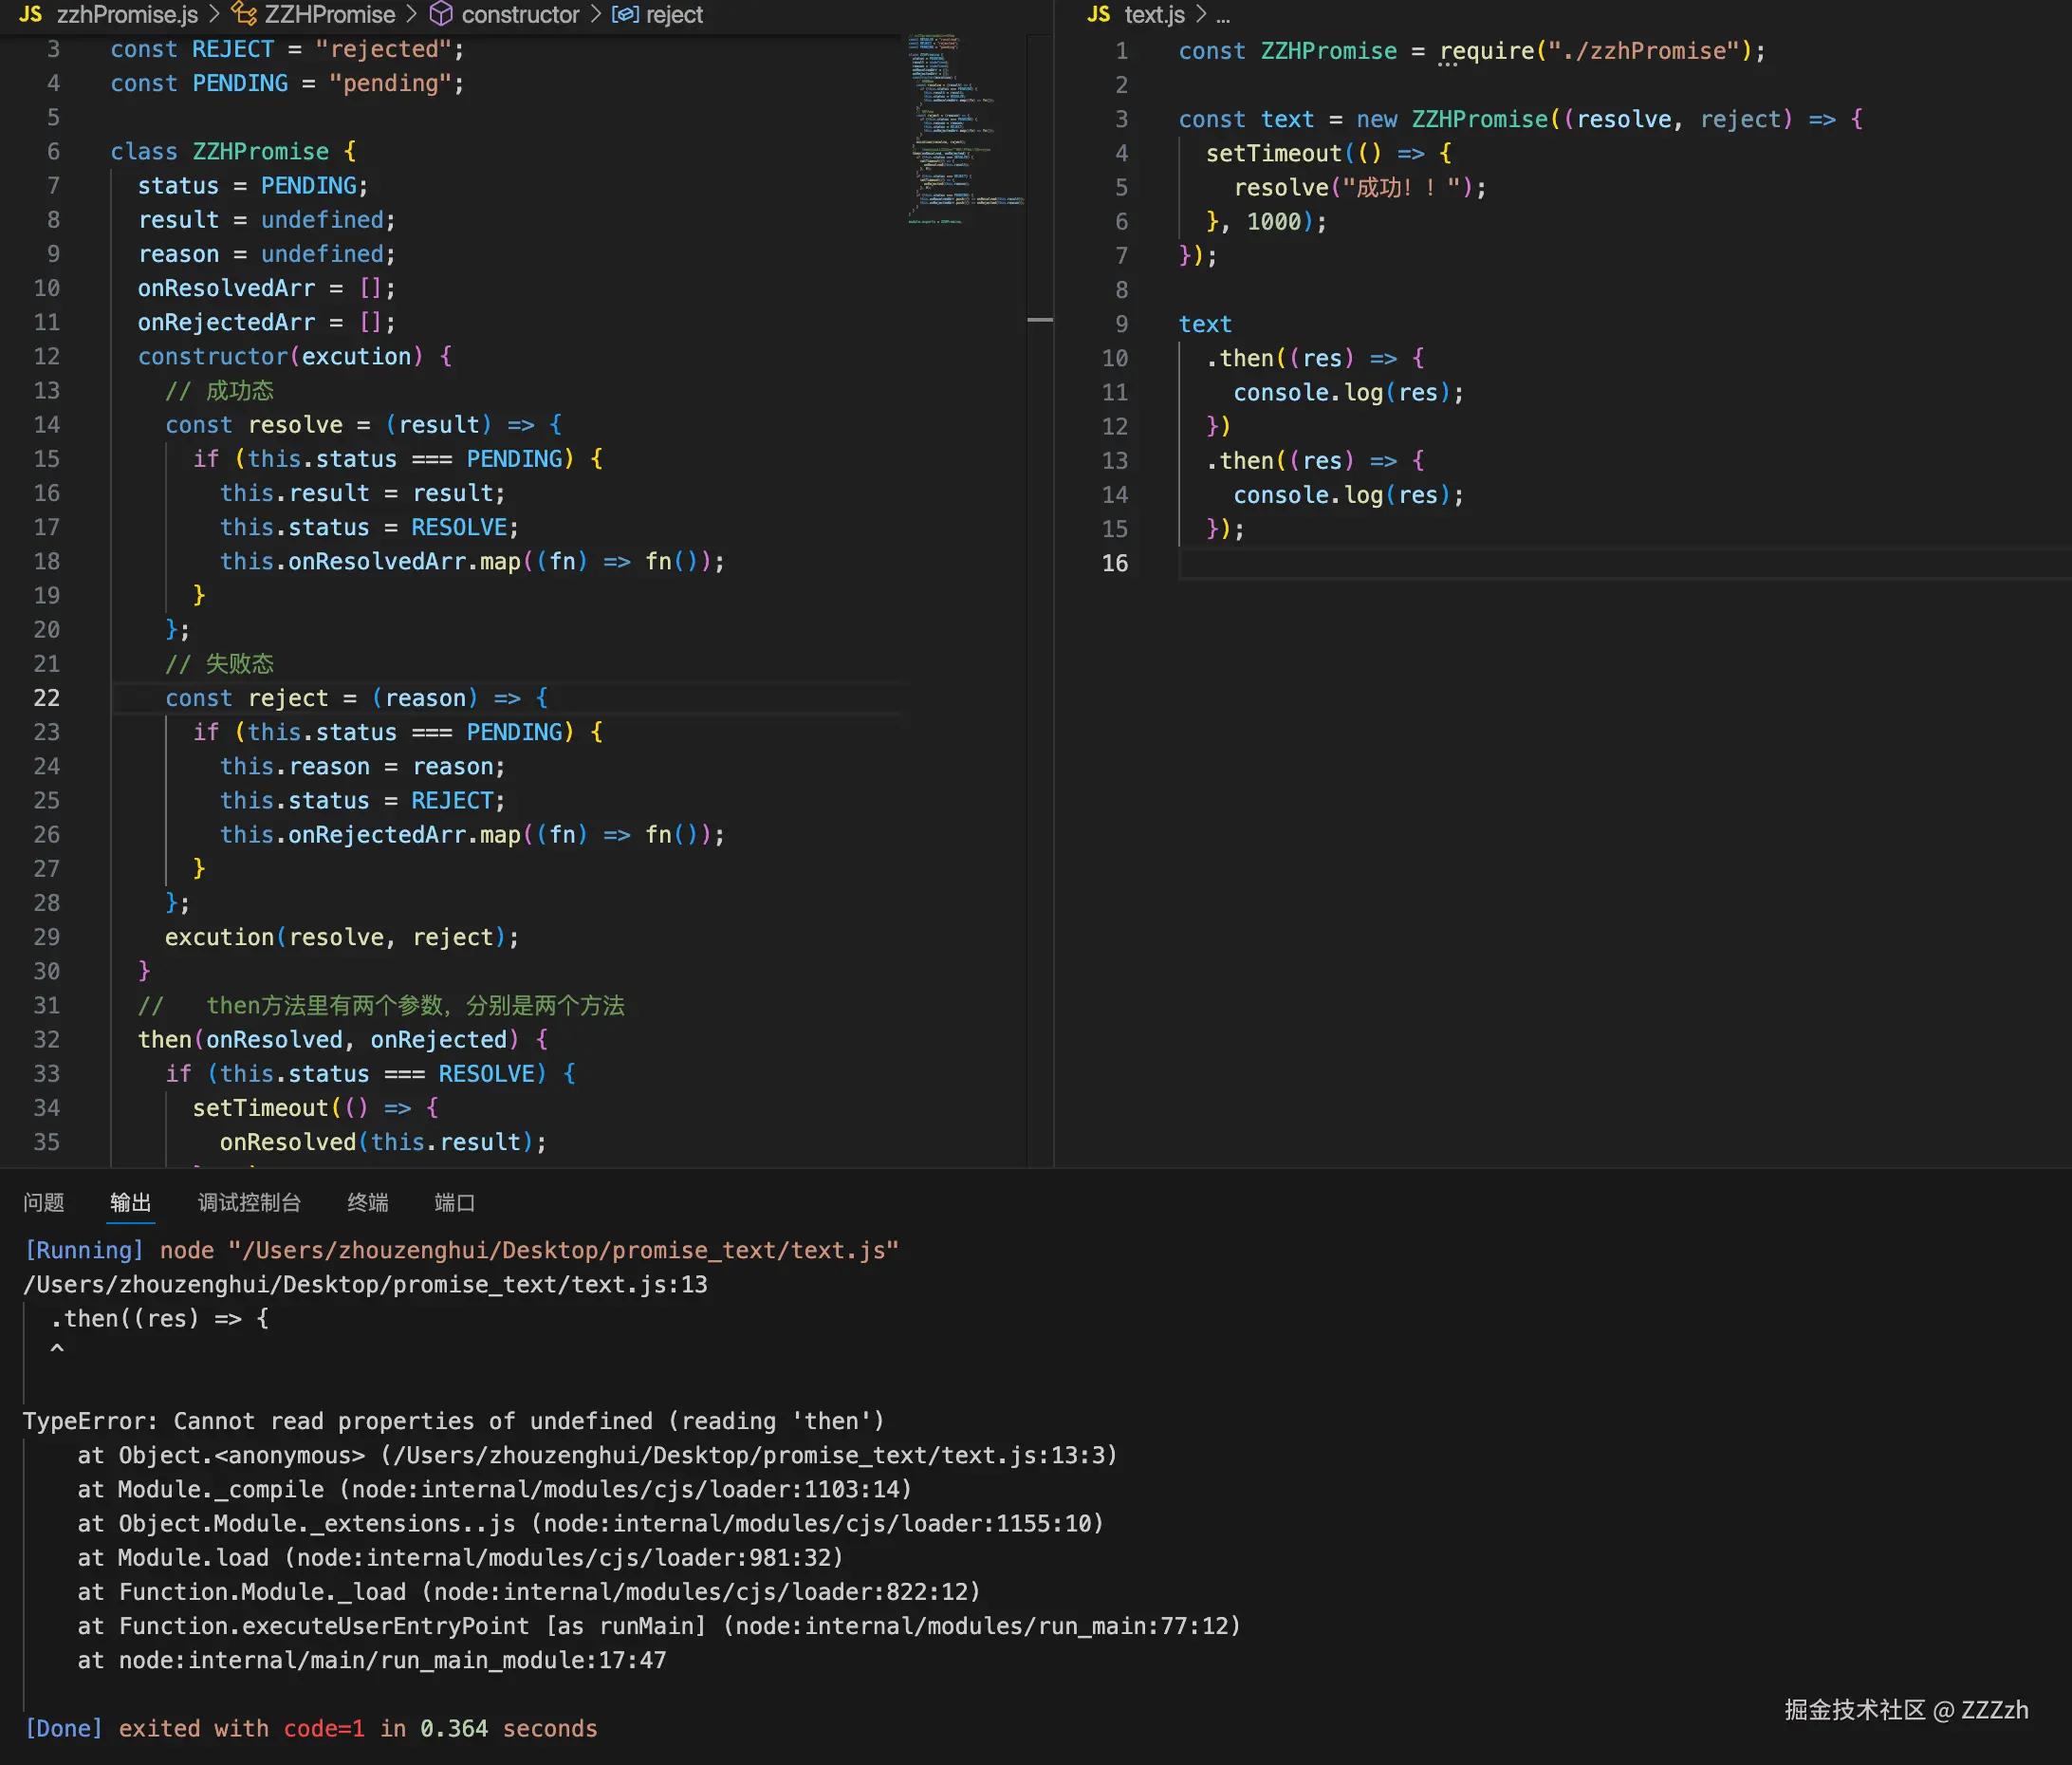Screen dimensions: 2072x1765
Task: Click the reject variable symbol icon
Action: coord(625,14)
